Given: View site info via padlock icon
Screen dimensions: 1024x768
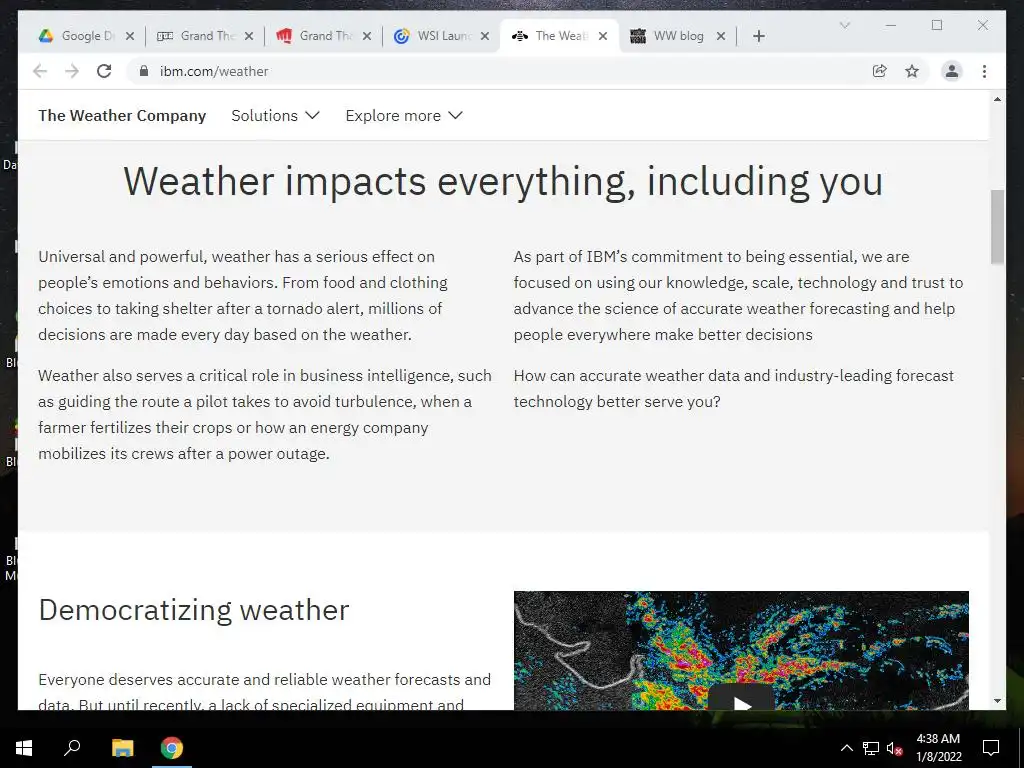Looking at the screenshot, I should (144, 71).
